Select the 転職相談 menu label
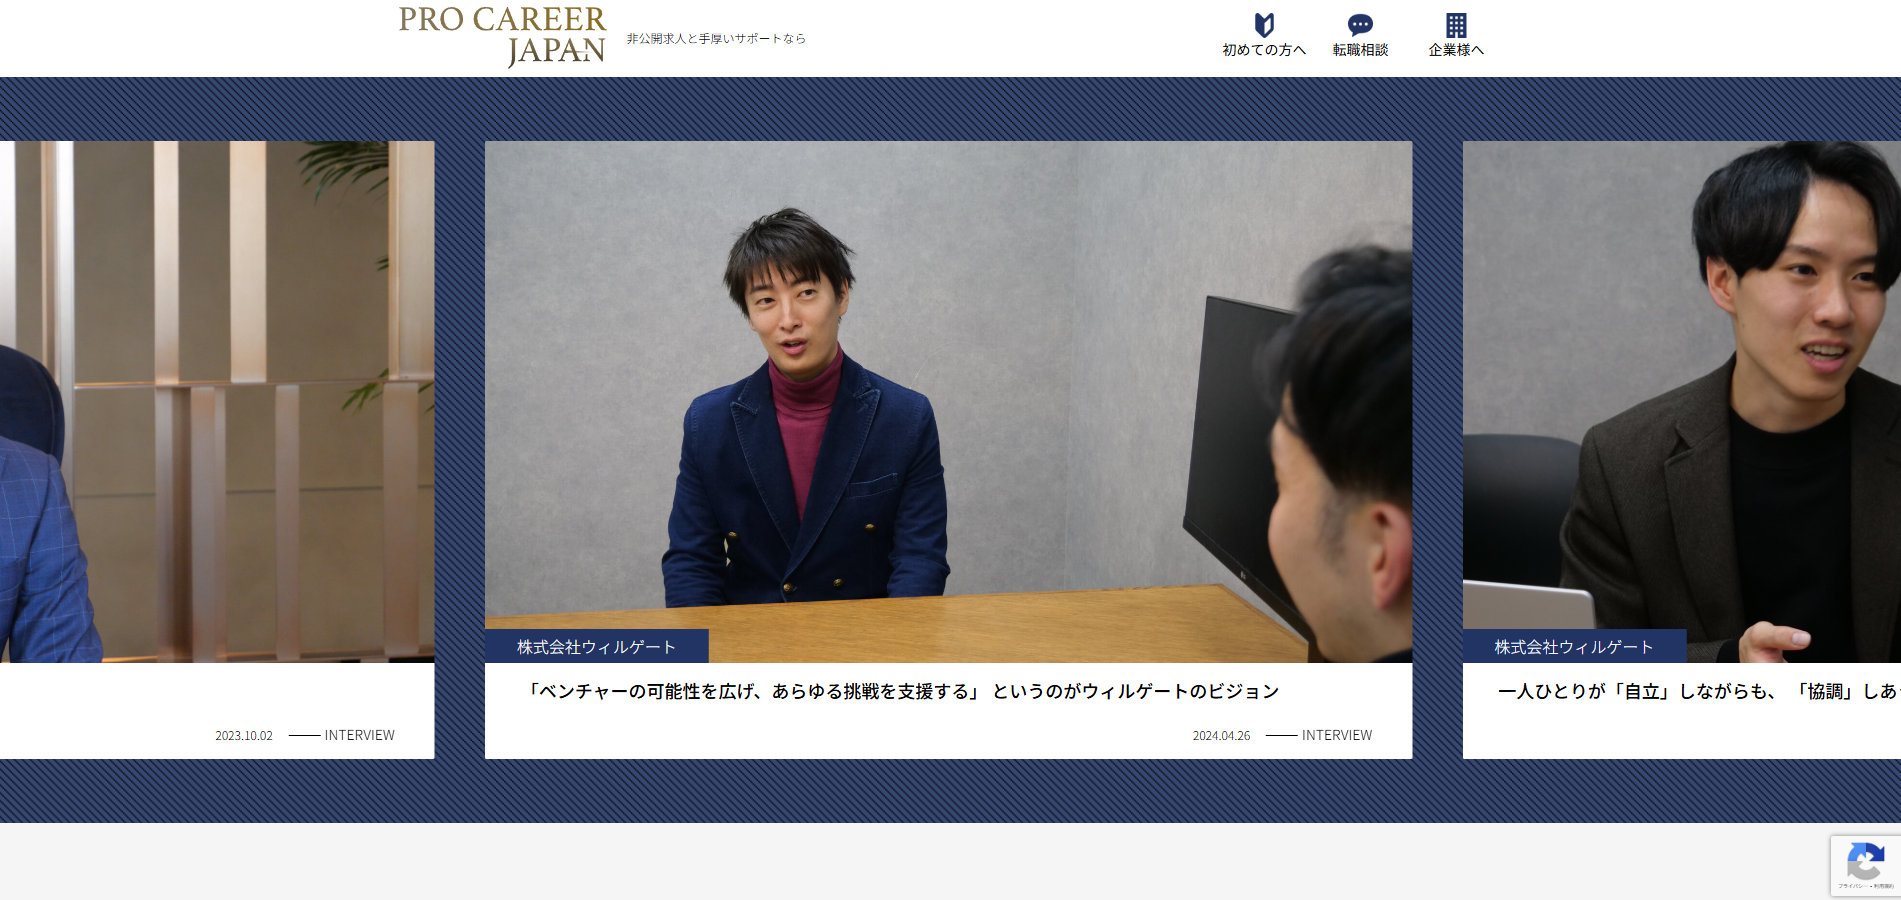Viewport: 1901px width, 900px height. click(1360, 50)
